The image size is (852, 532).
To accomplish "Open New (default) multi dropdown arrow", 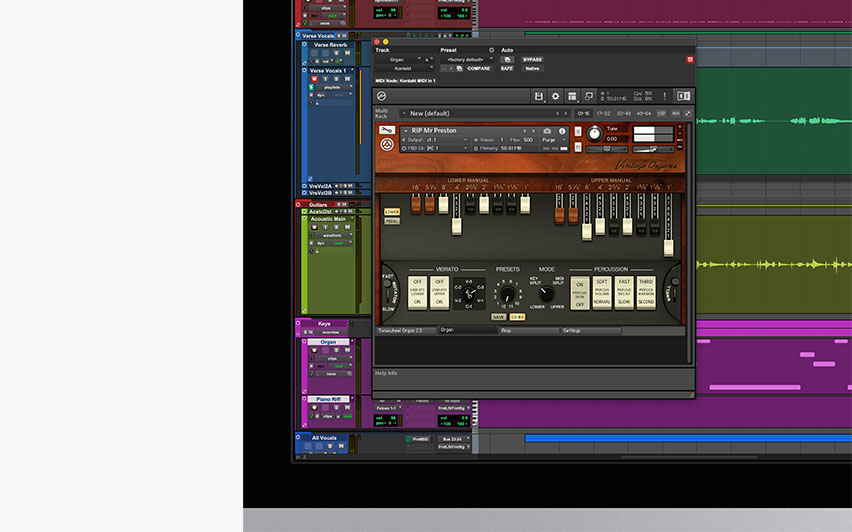I will 404,114.
